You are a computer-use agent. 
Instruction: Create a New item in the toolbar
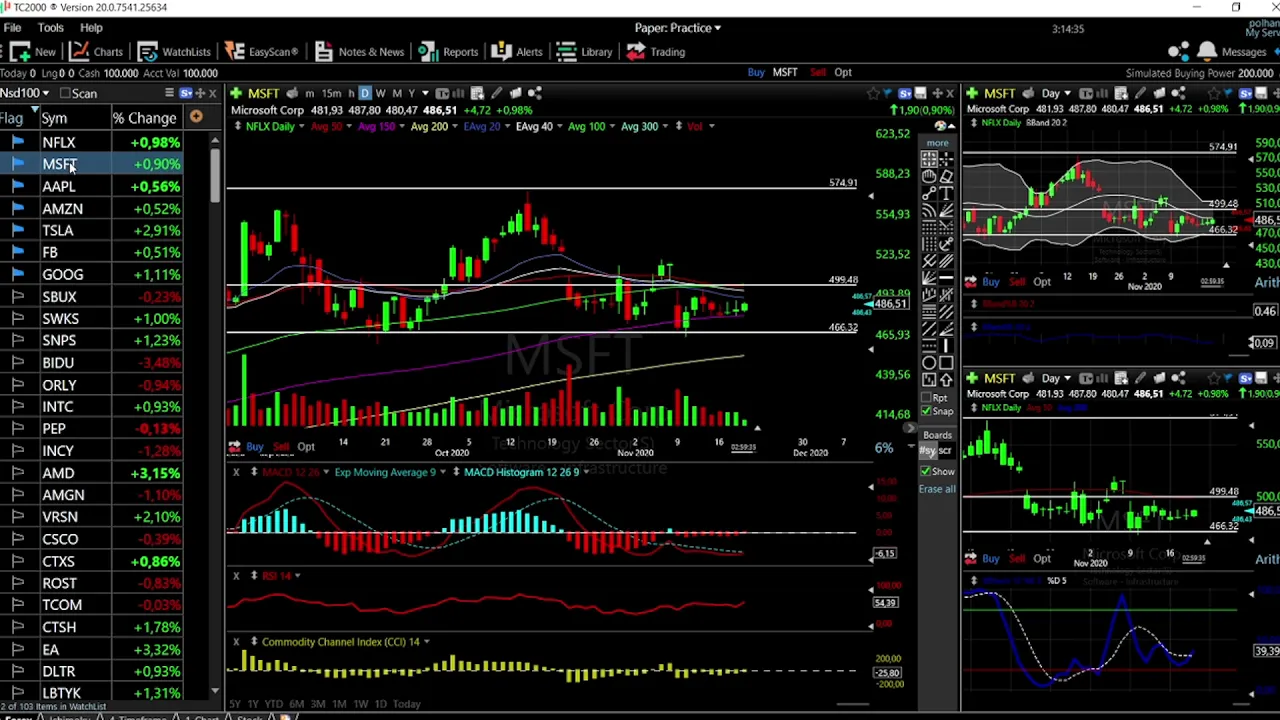tap(33, 52)
